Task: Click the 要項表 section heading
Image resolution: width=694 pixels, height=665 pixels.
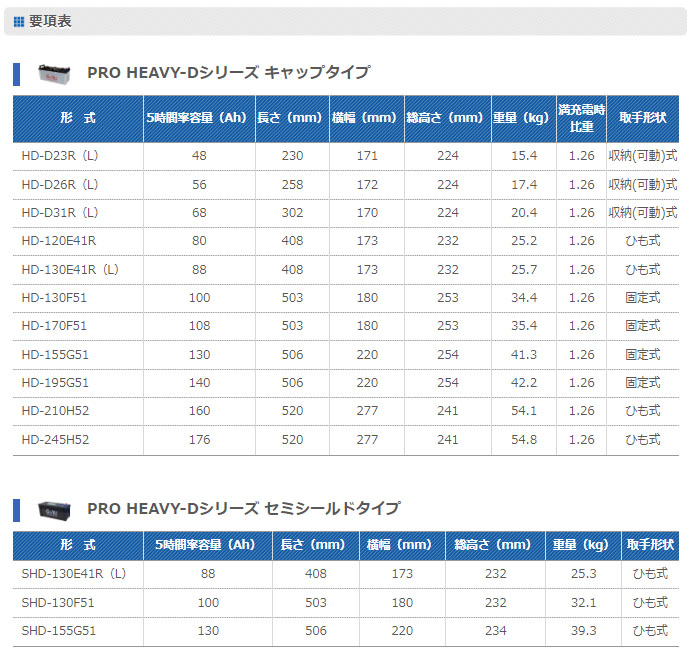Action: (x=50, y=21)
